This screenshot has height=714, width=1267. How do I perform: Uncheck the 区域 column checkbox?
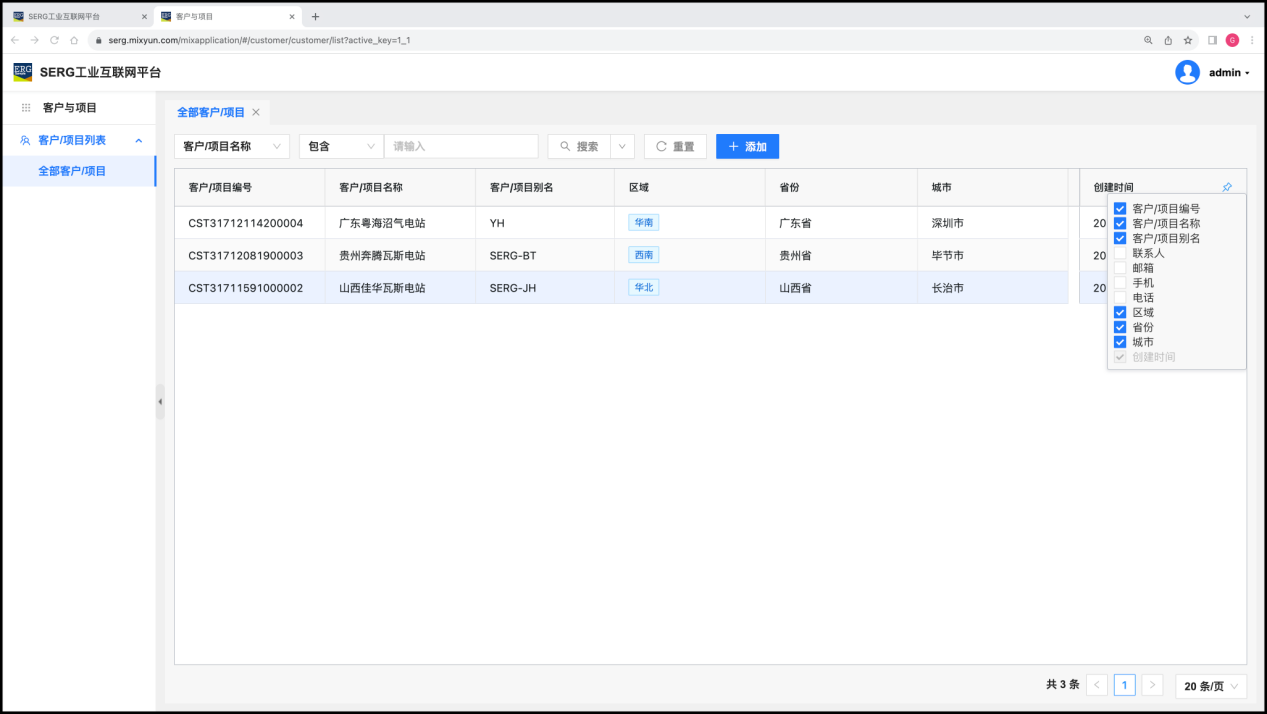(1120, 312)
